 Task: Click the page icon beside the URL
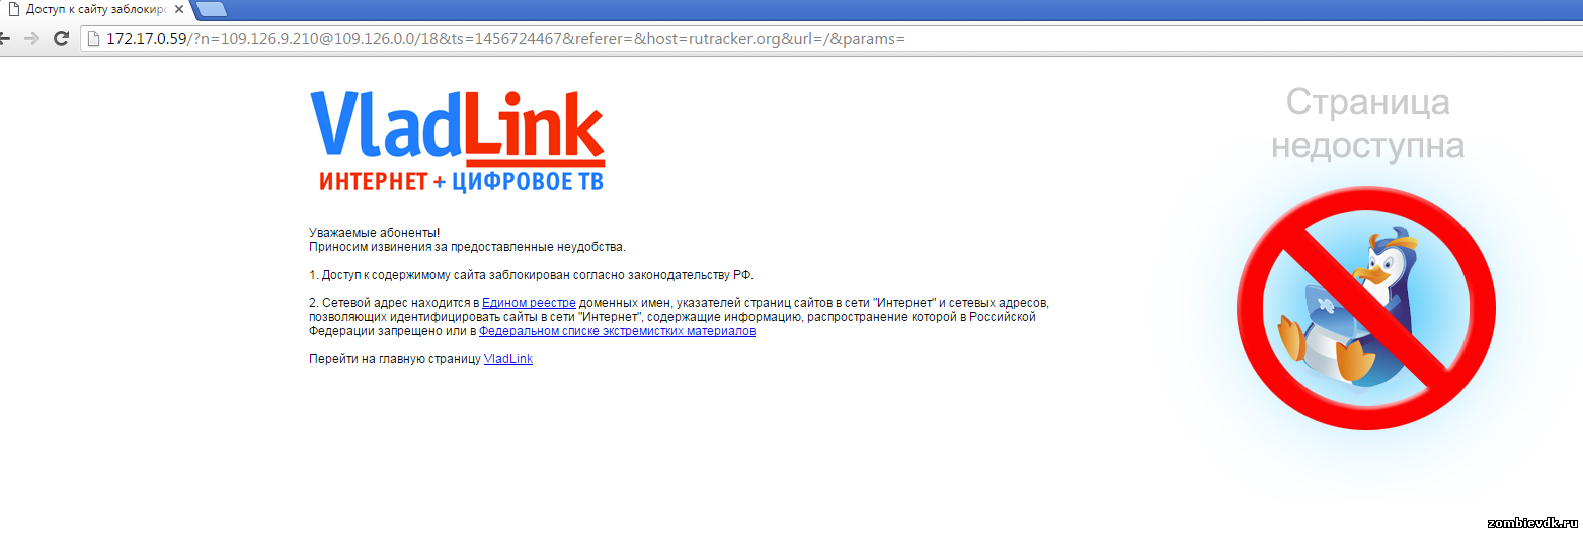point(94,39)
